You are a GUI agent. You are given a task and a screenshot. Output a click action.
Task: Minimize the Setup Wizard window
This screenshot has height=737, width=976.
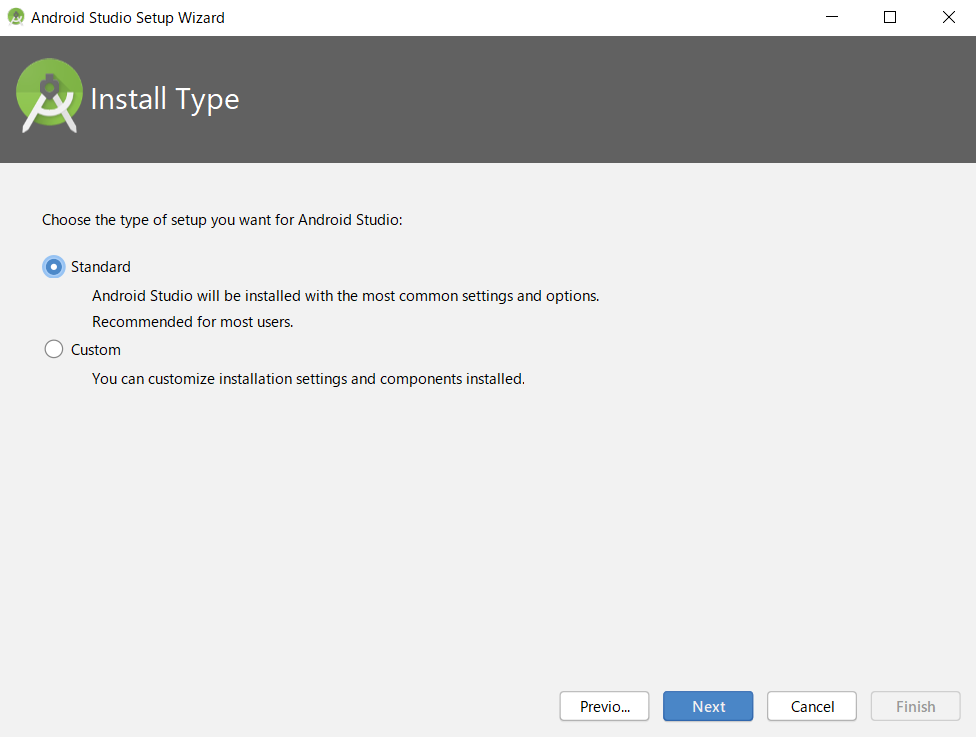point(830,18)
